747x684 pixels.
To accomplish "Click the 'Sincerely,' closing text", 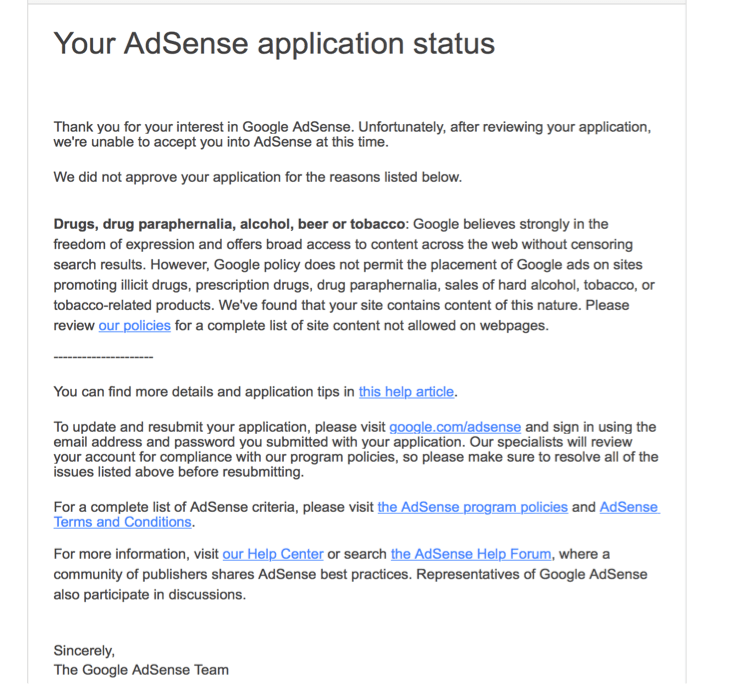I will tap(84, 651).
